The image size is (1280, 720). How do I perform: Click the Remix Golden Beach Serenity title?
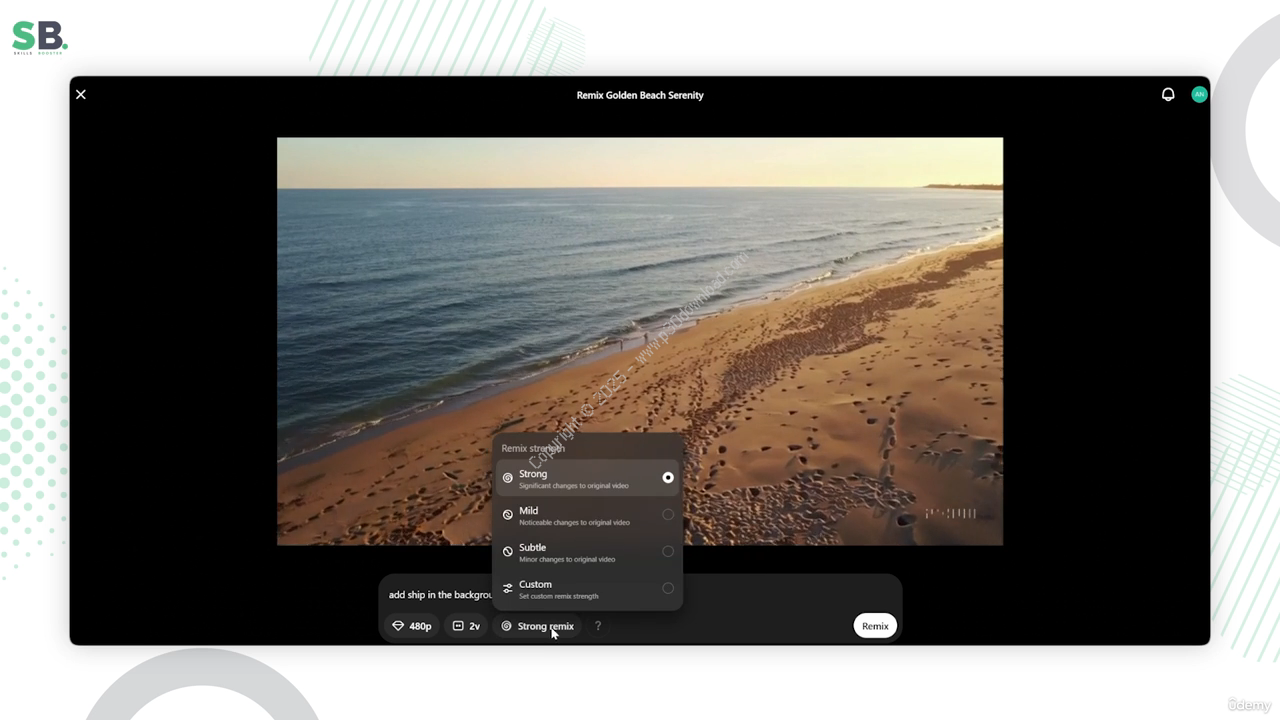tap(640, 95)
